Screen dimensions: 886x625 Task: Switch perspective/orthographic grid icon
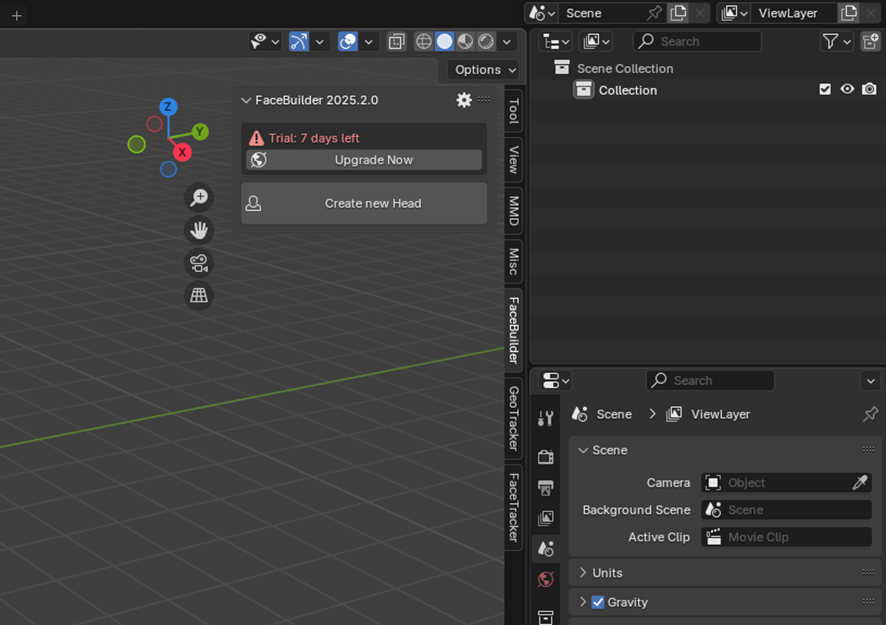[199, 295]
